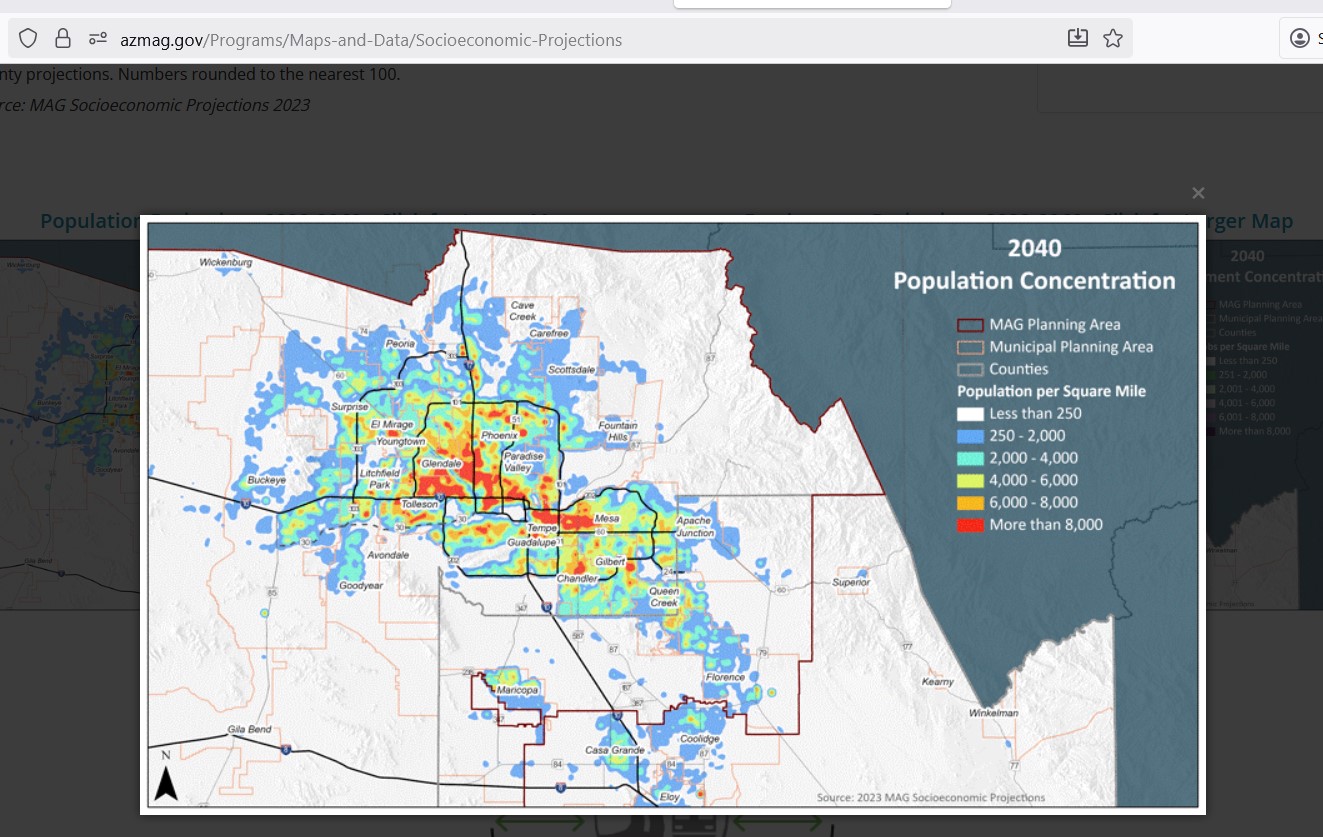Click the MAG Planning Area legend symbol

click(970, 325)
